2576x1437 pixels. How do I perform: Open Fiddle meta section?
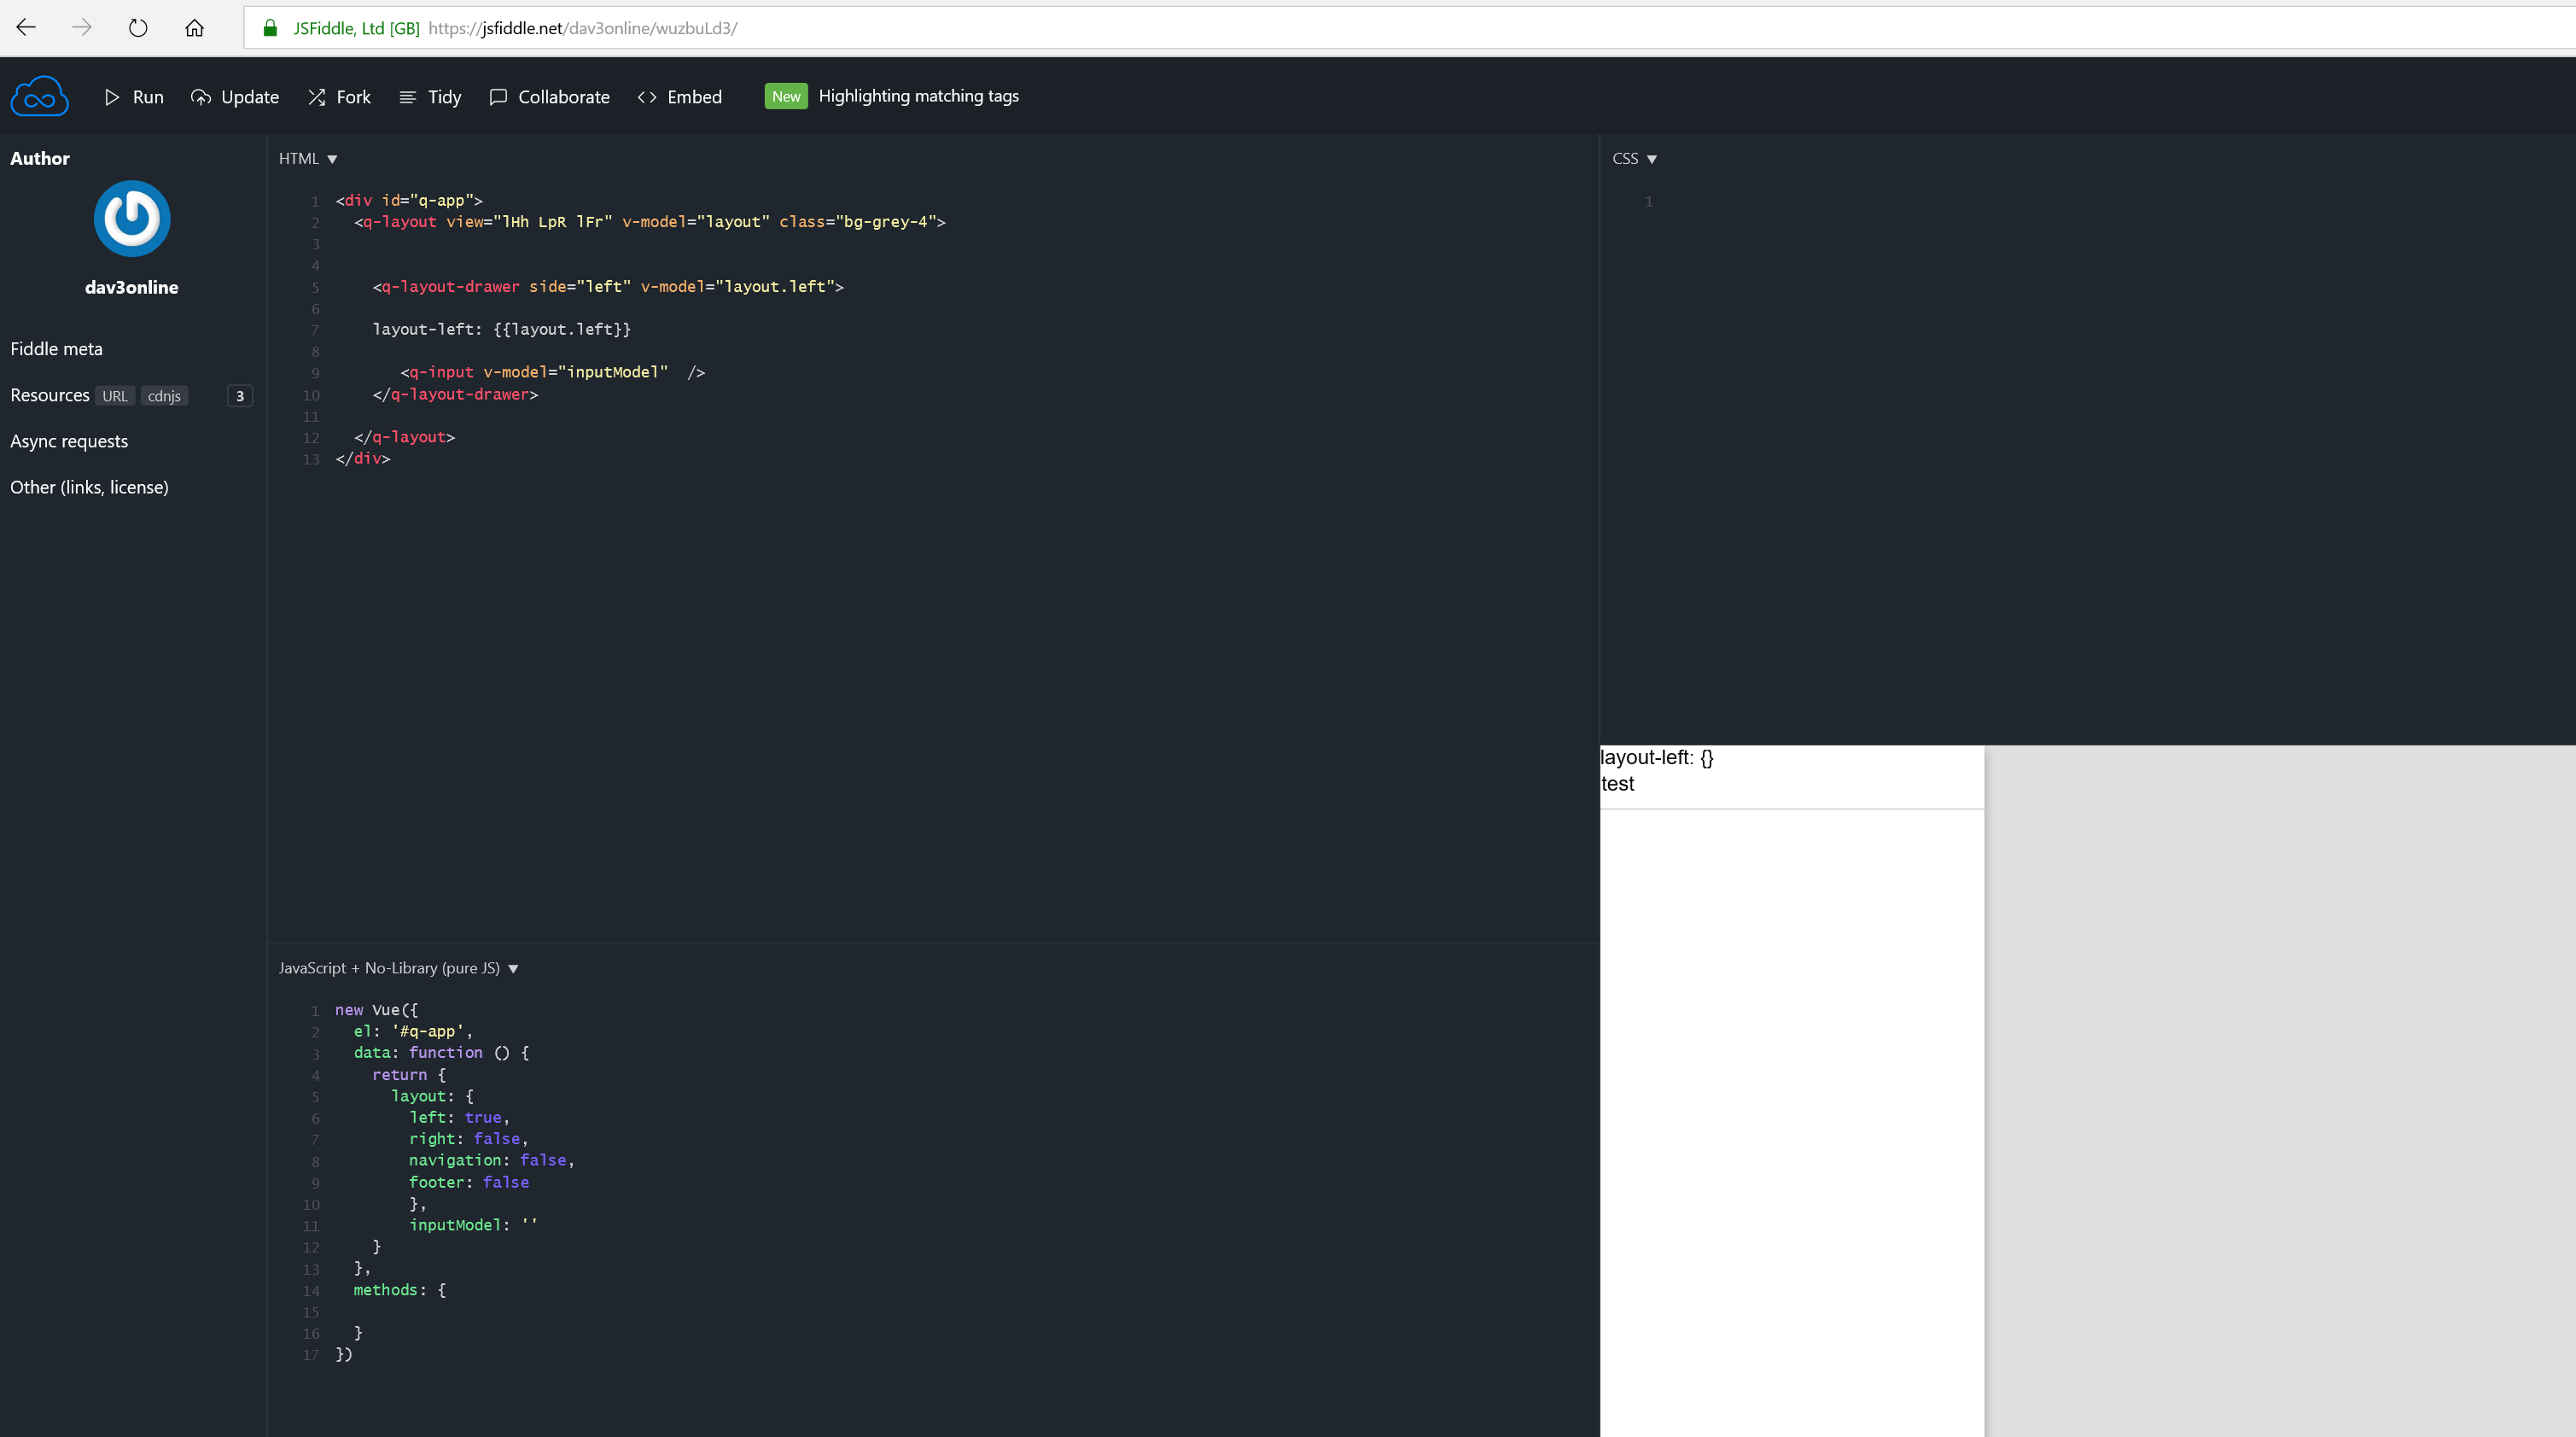coord(56,349)
